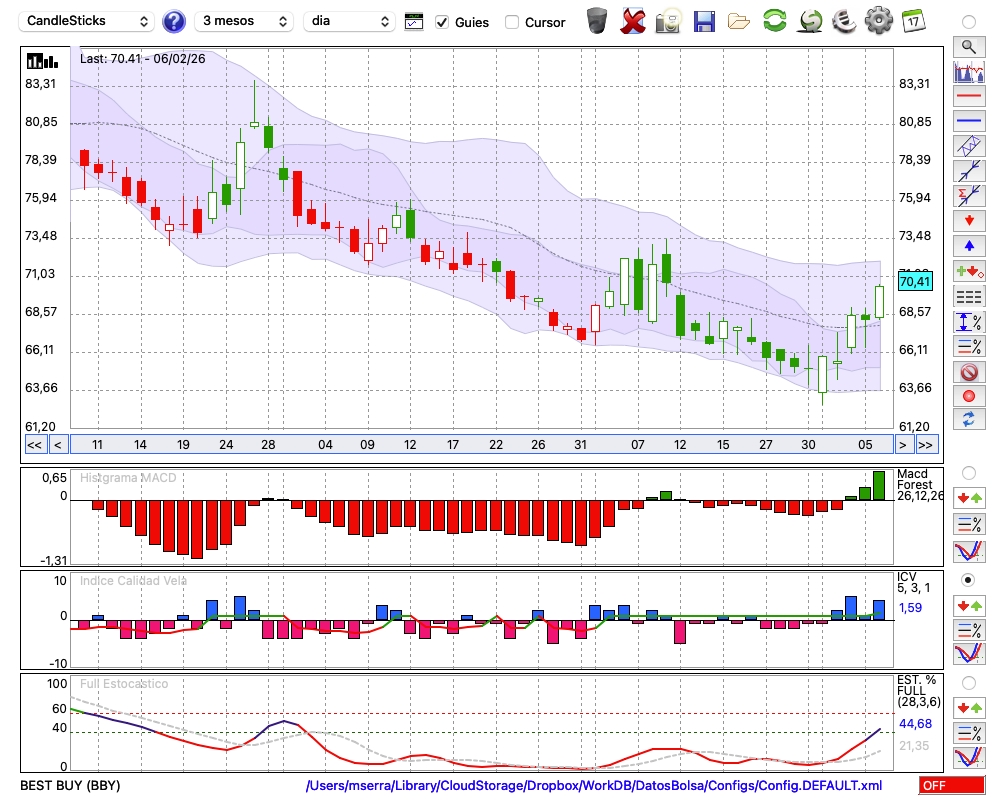Viewport: 1000px width, 800px height.
Task: Open the CandleSticks chart type dropdown
Action: click(x=88, y=21)
